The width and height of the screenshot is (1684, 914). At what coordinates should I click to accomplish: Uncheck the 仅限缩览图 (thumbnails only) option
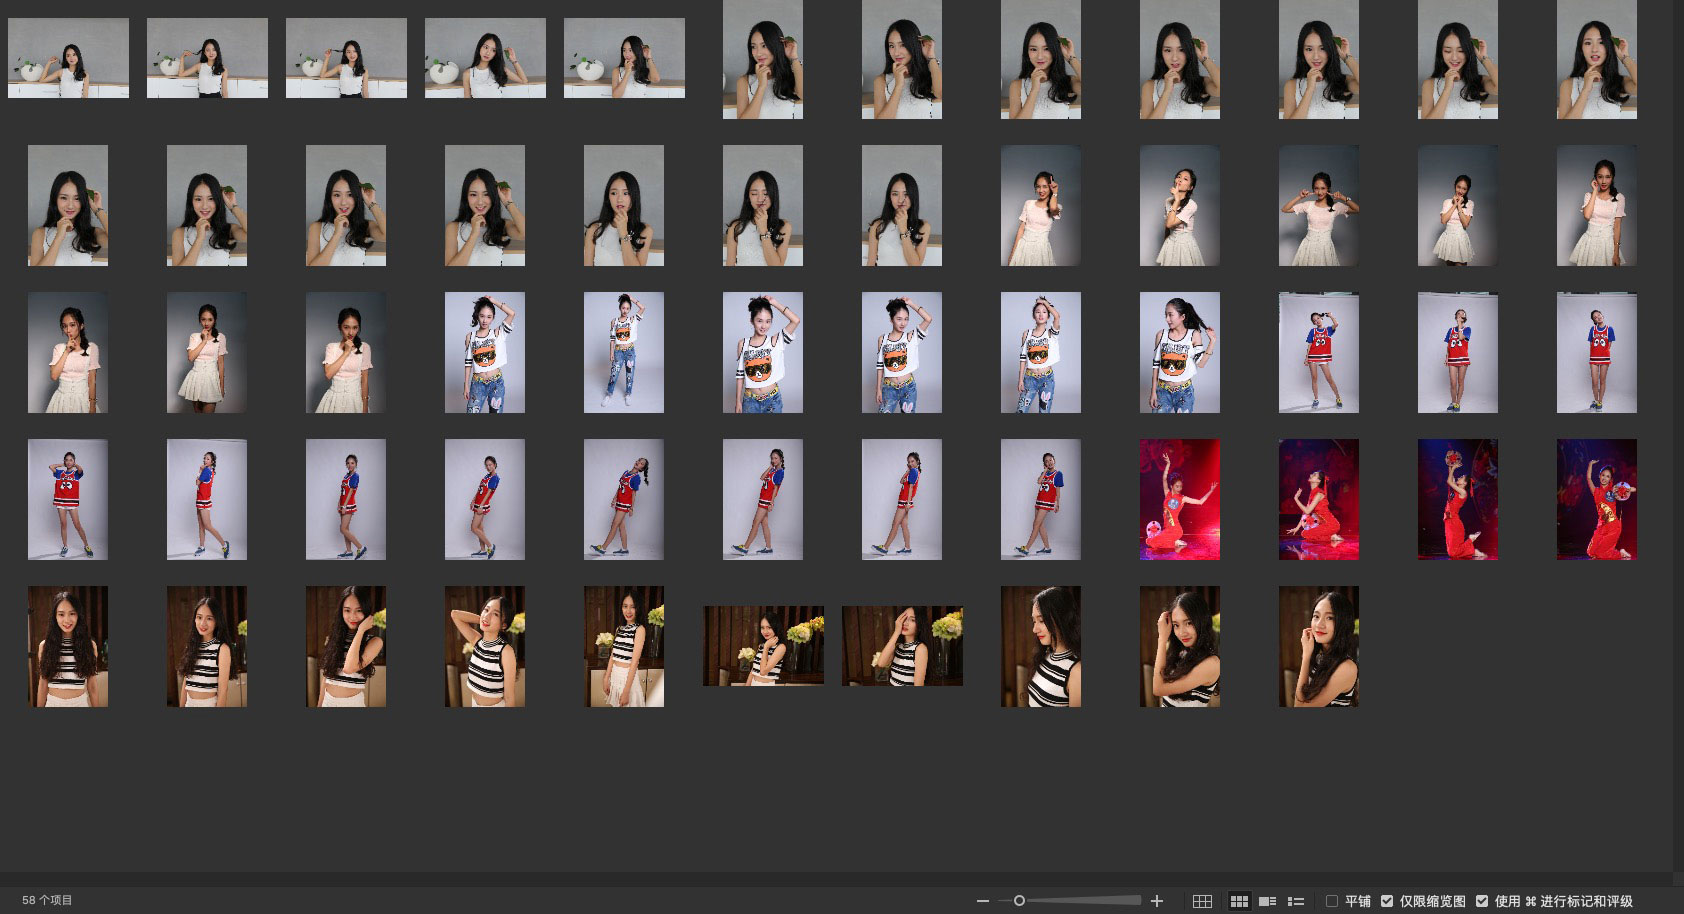(x=1387, y=901)
